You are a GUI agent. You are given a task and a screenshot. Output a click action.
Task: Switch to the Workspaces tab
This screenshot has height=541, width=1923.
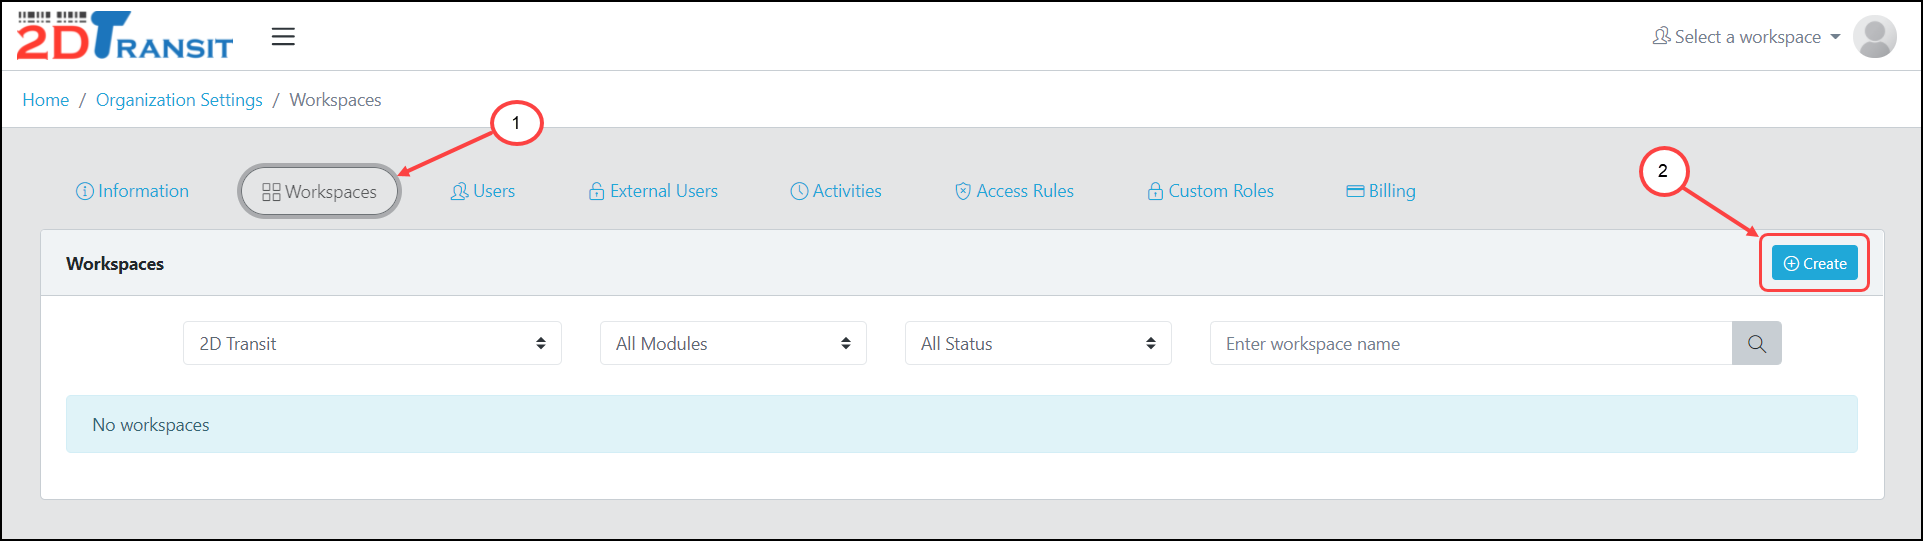pyautogui.click(x=320, y=192)
